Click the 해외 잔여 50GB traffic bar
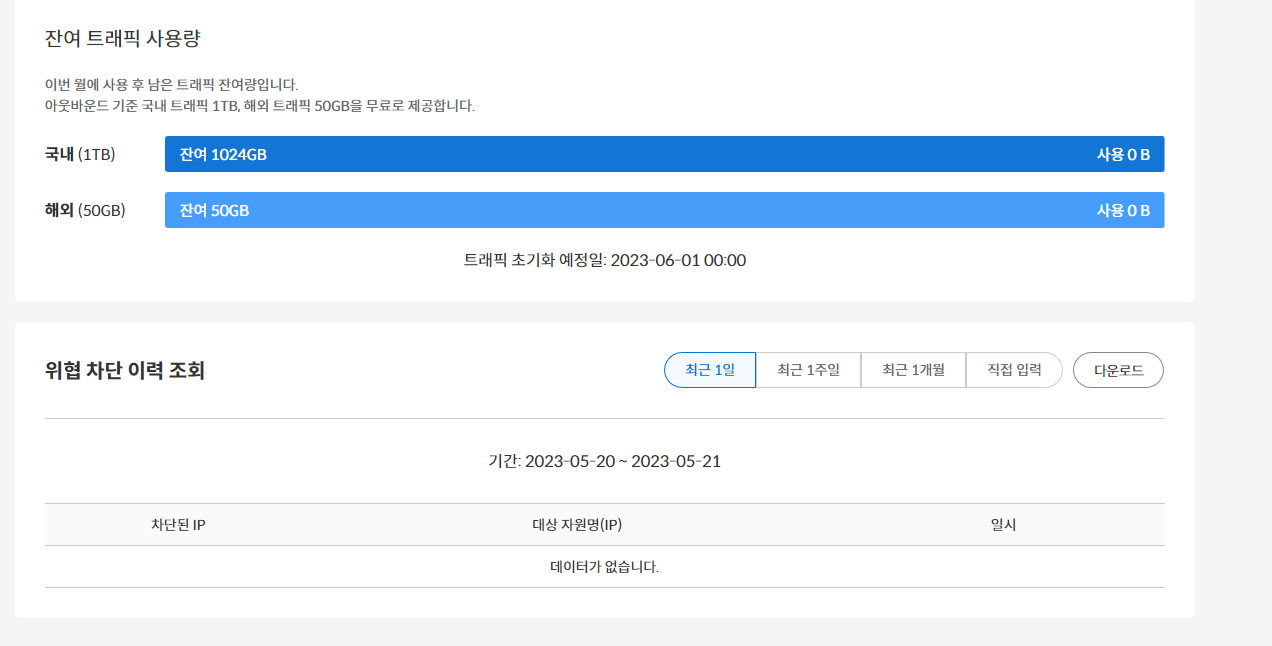Image resolution: width=1272 pixels, height=646 pixels. (664, 210)
